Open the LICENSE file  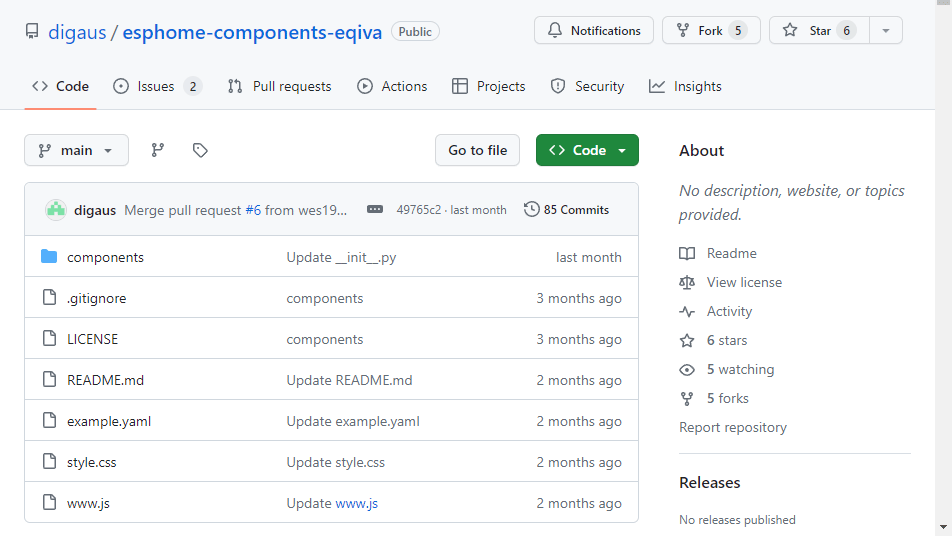tap(92, 339)
